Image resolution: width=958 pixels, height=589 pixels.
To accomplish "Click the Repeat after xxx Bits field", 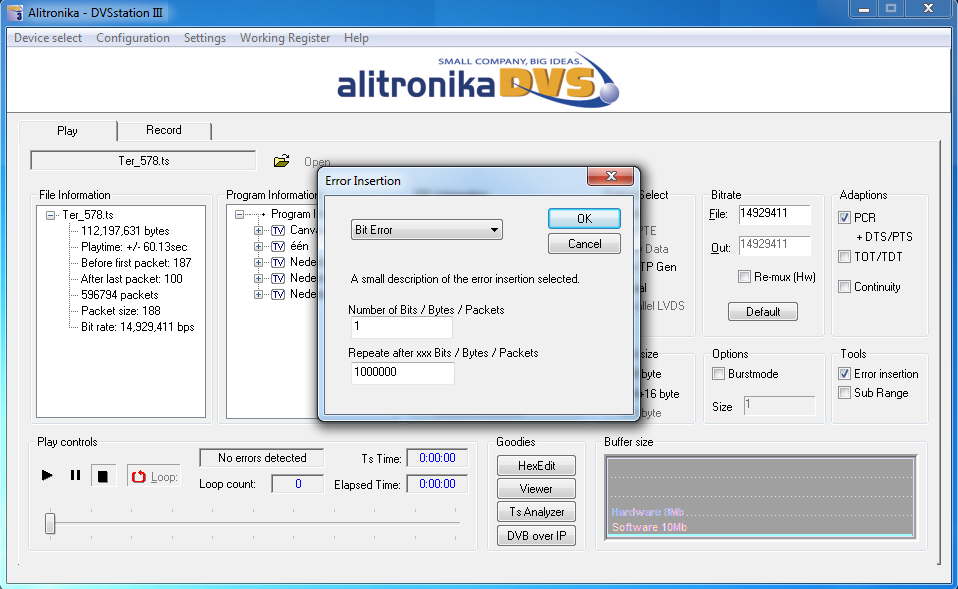I will (x=402, y=373).
